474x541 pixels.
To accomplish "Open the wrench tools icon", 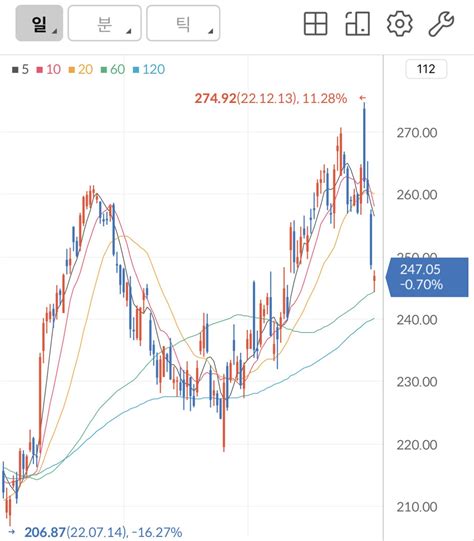I will coord(441,23).
